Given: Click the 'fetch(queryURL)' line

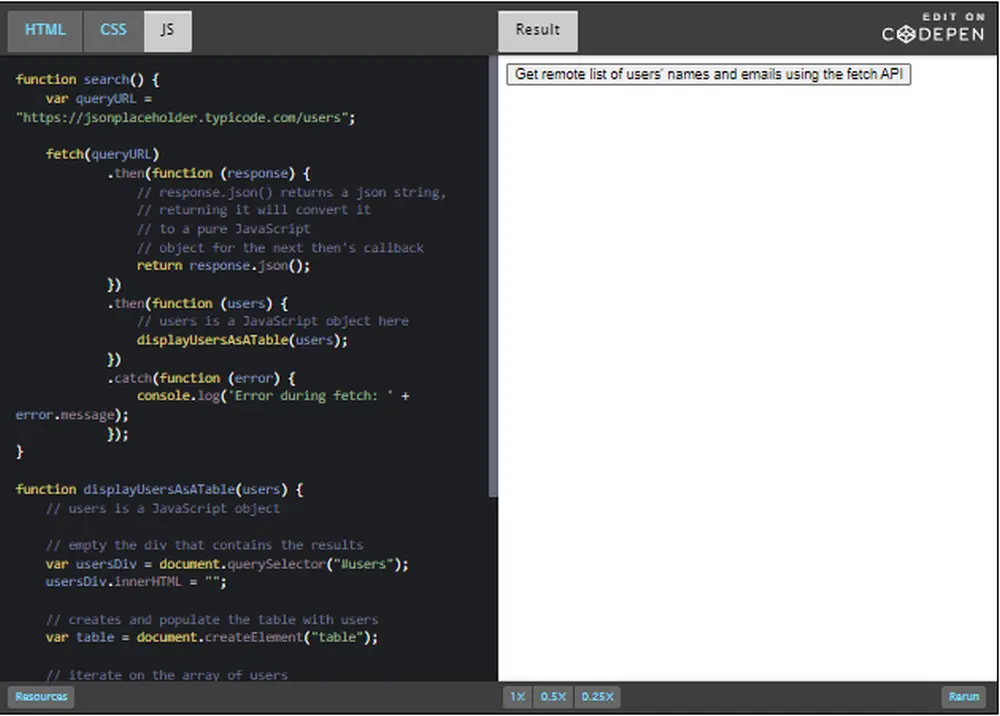Looking at the screenshot, I should point(102,154).
